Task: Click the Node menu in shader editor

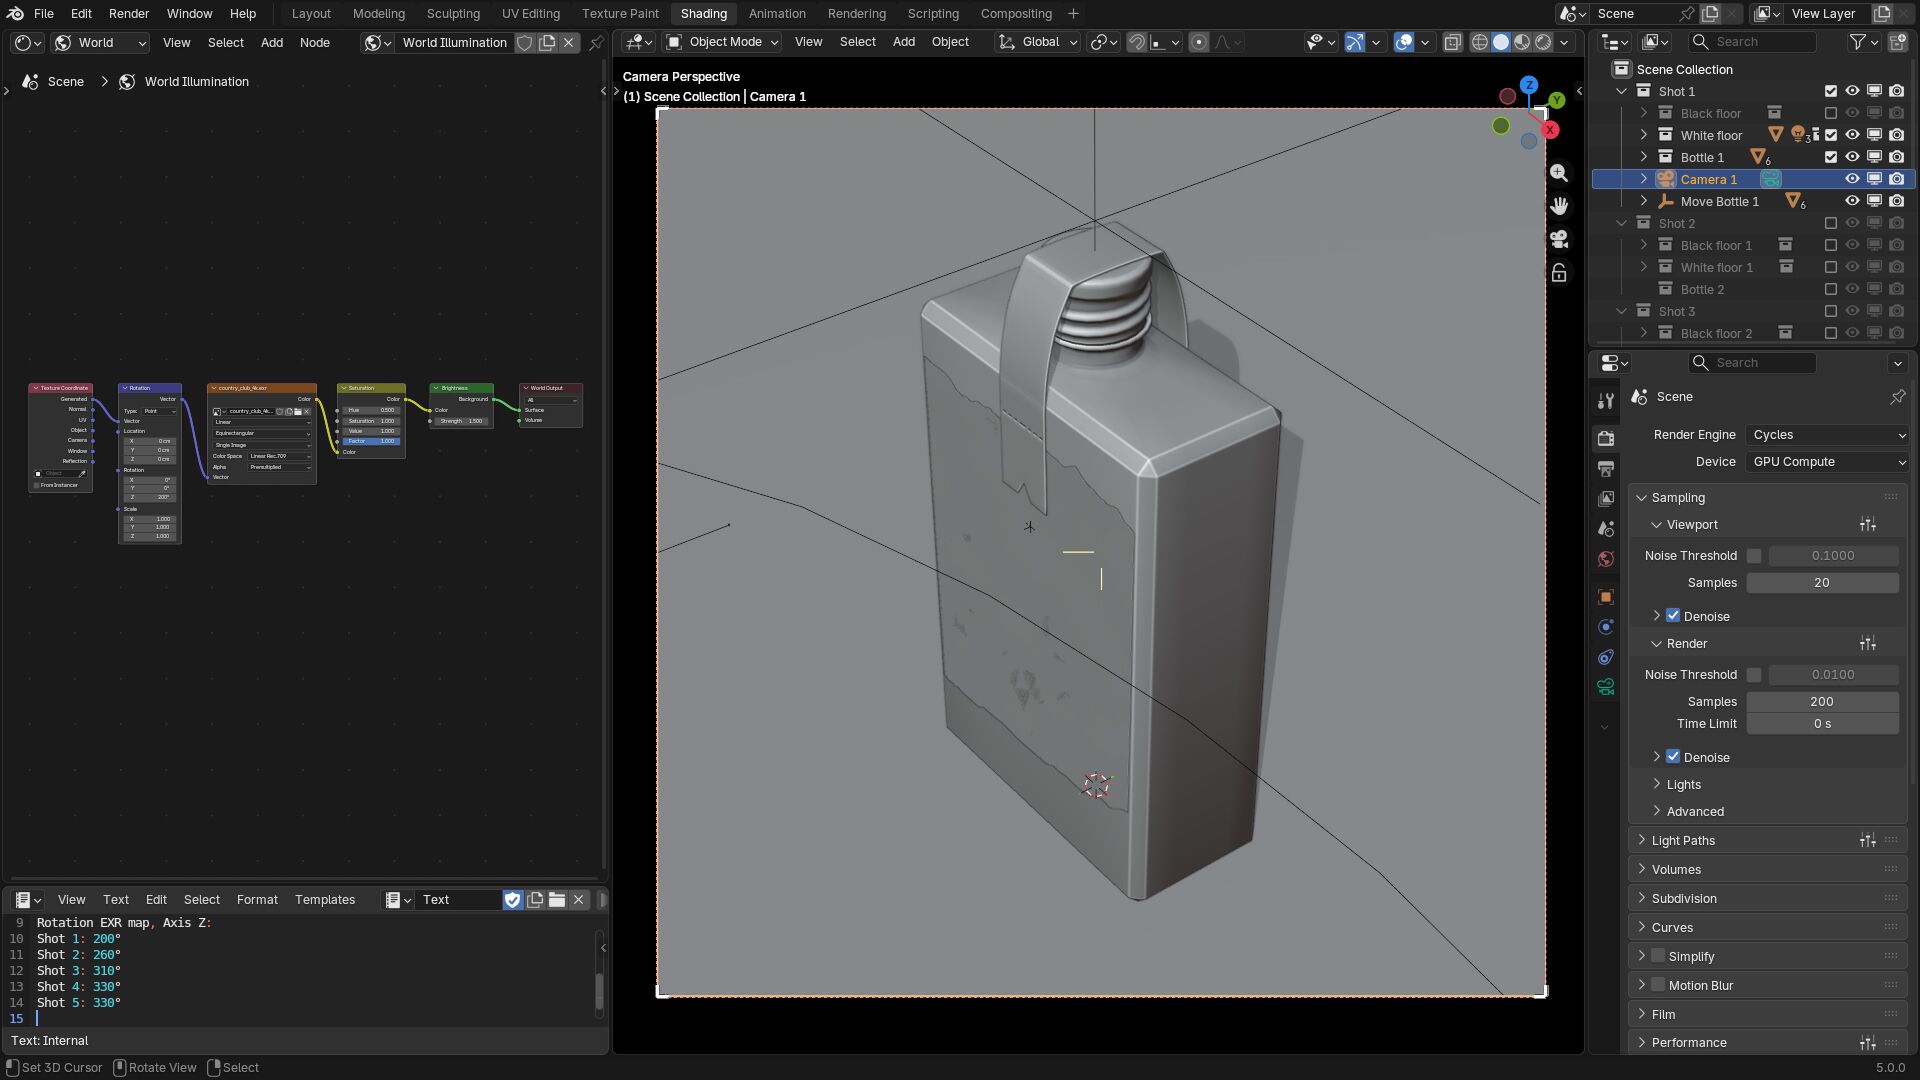Action: point(314,42)
